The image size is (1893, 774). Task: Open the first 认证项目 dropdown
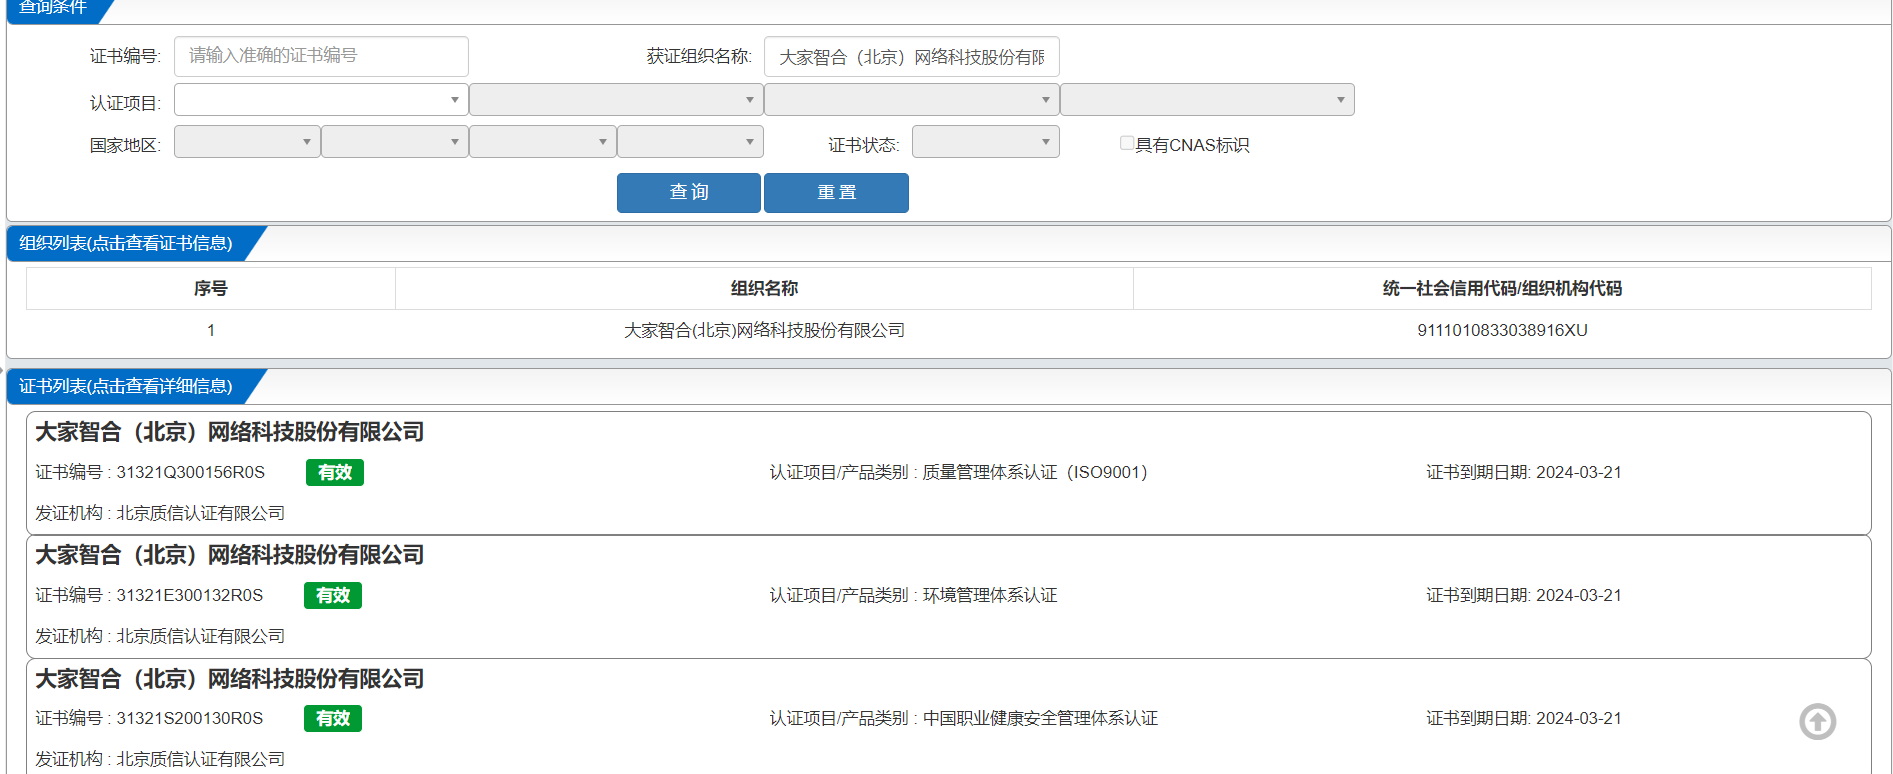pyautogui.click(x=321, y=100)
